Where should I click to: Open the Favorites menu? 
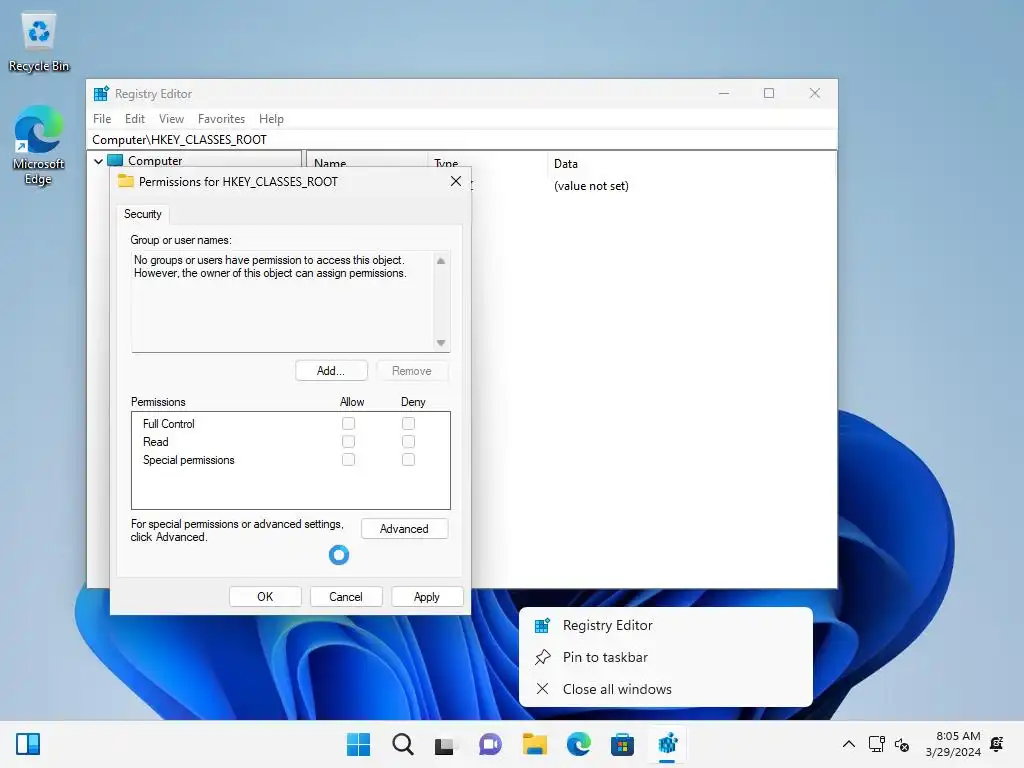[221, 119]
